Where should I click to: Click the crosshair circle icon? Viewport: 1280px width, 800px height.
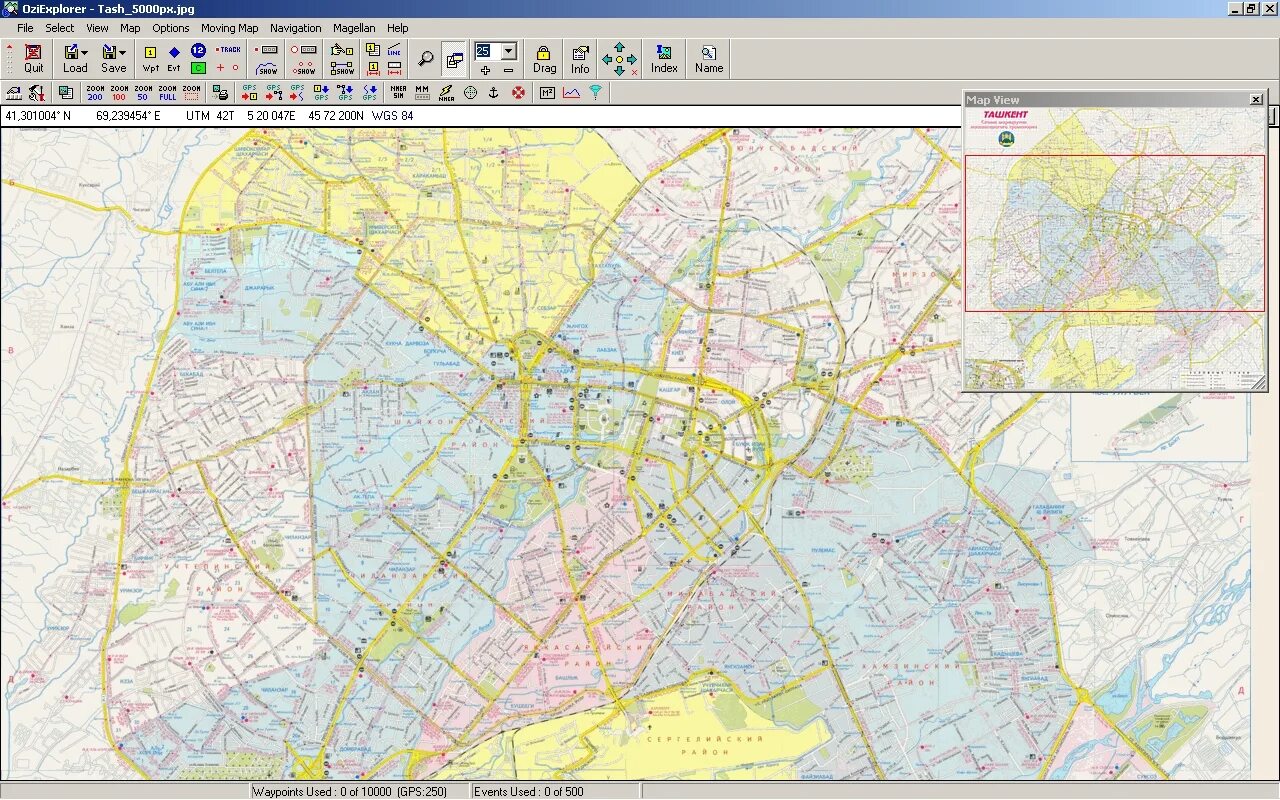click(x=470, y=93)
